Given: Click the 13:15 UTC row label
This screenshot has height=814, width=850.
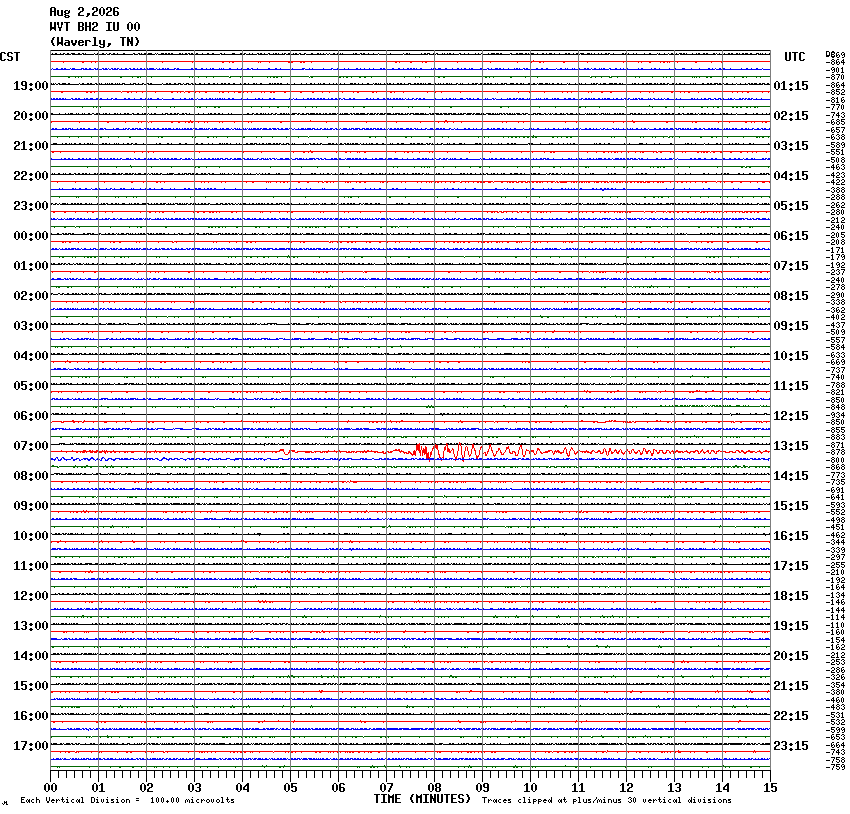Looking at the screenshot, I should click(791, 446).
